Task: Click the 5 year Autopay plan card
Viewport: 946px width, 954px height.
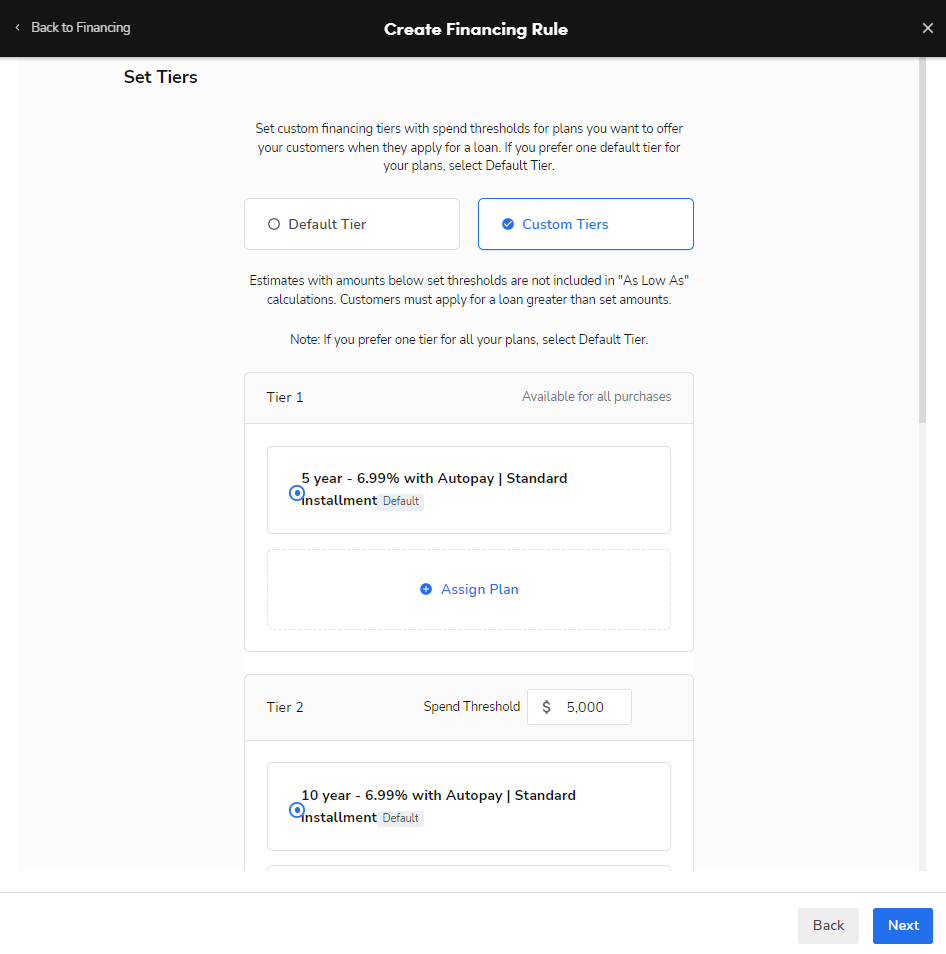Action: click(x=469, y=490)
